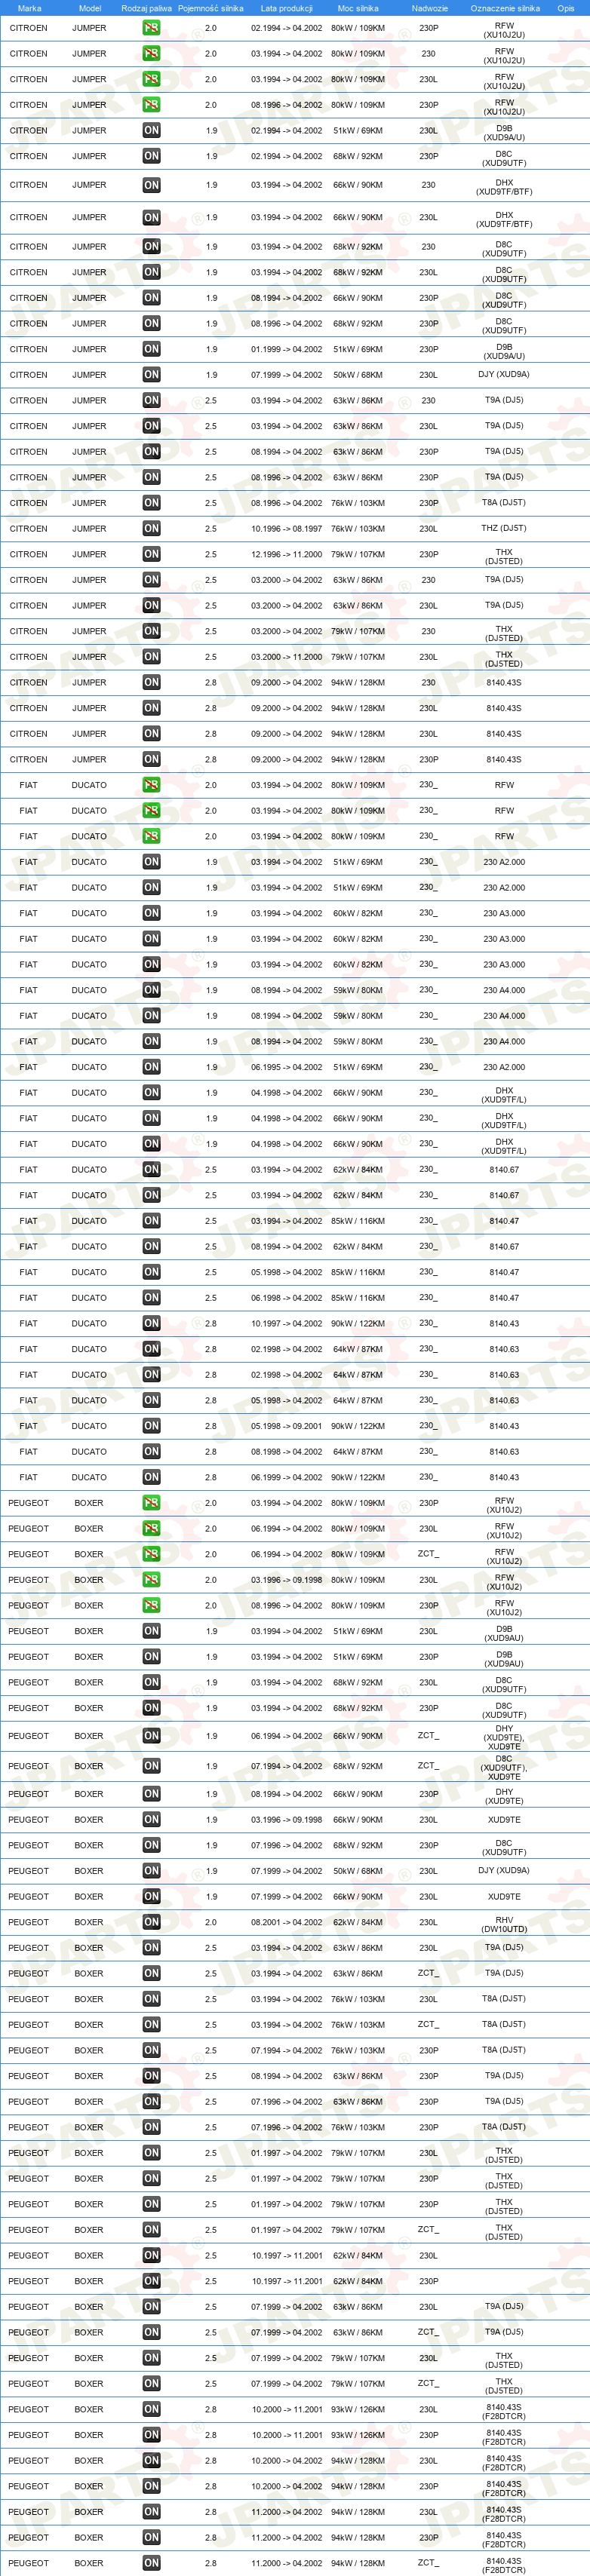Click date cell '07.1996 -> 04.2002' in Peugeot 1.9 row

(x=287, y=1845)
